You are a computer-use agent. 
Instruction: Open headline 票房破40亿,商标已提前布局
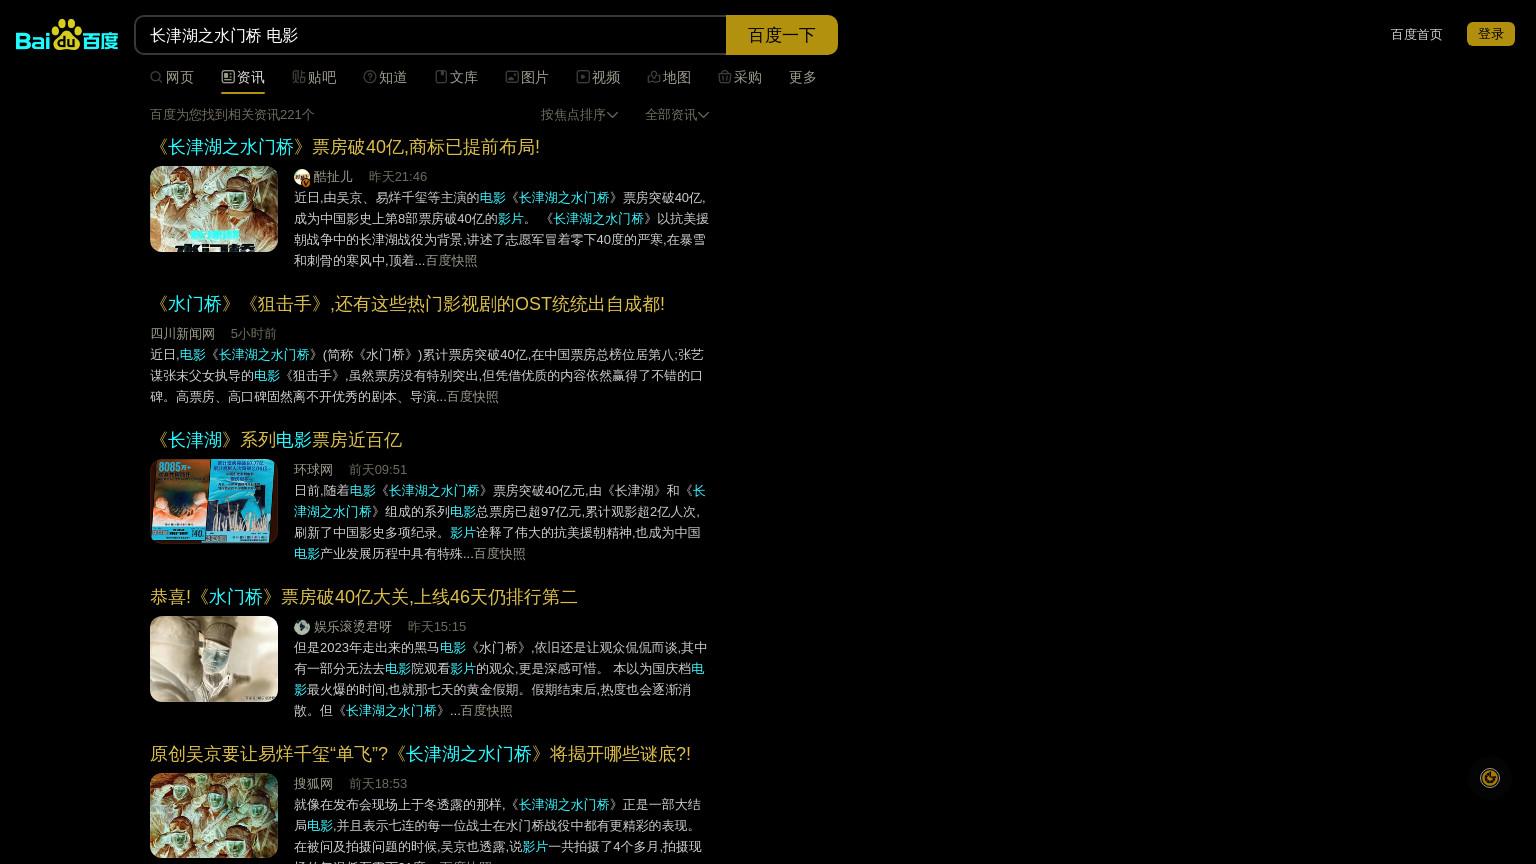(345, 147)
